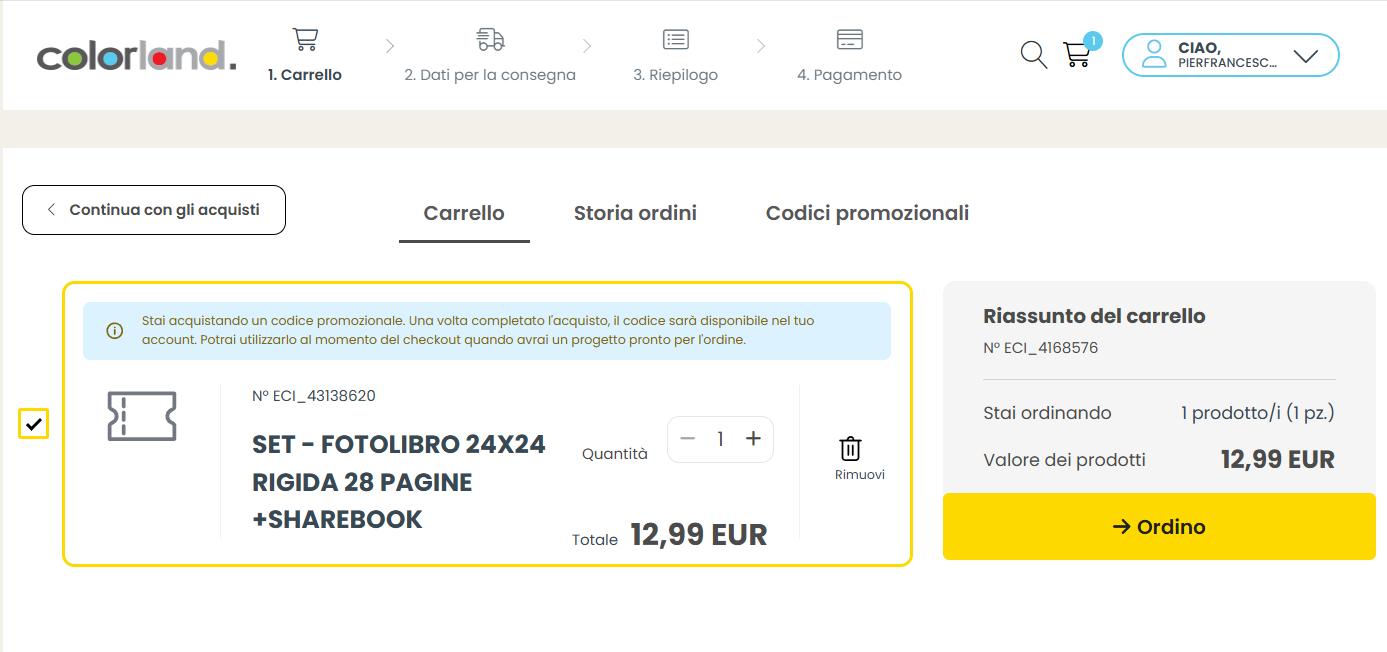The height and width of the screenshot is (652, 1387).
Task: Decrease quantity with minus button
Action: pos(687,439)
